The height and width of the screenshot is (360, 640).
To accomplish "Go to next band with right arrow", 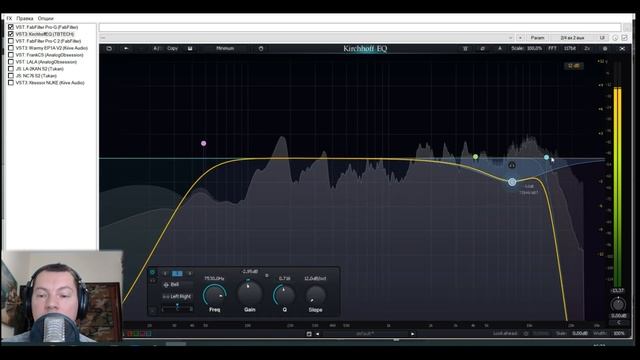I will coord(189,273).
